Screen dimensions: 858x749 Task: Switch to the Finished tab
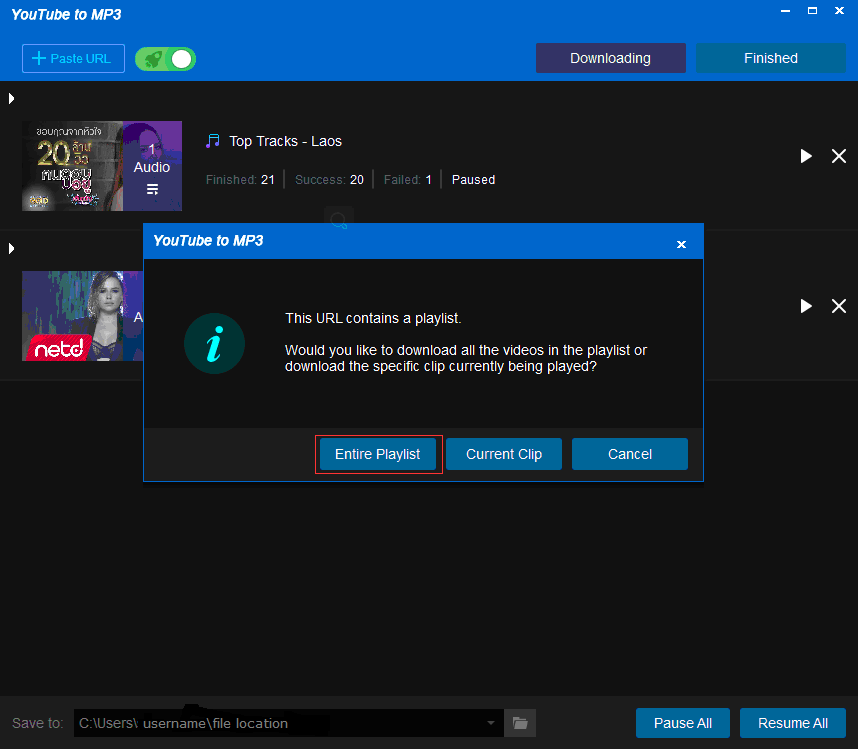coord(770,58)
